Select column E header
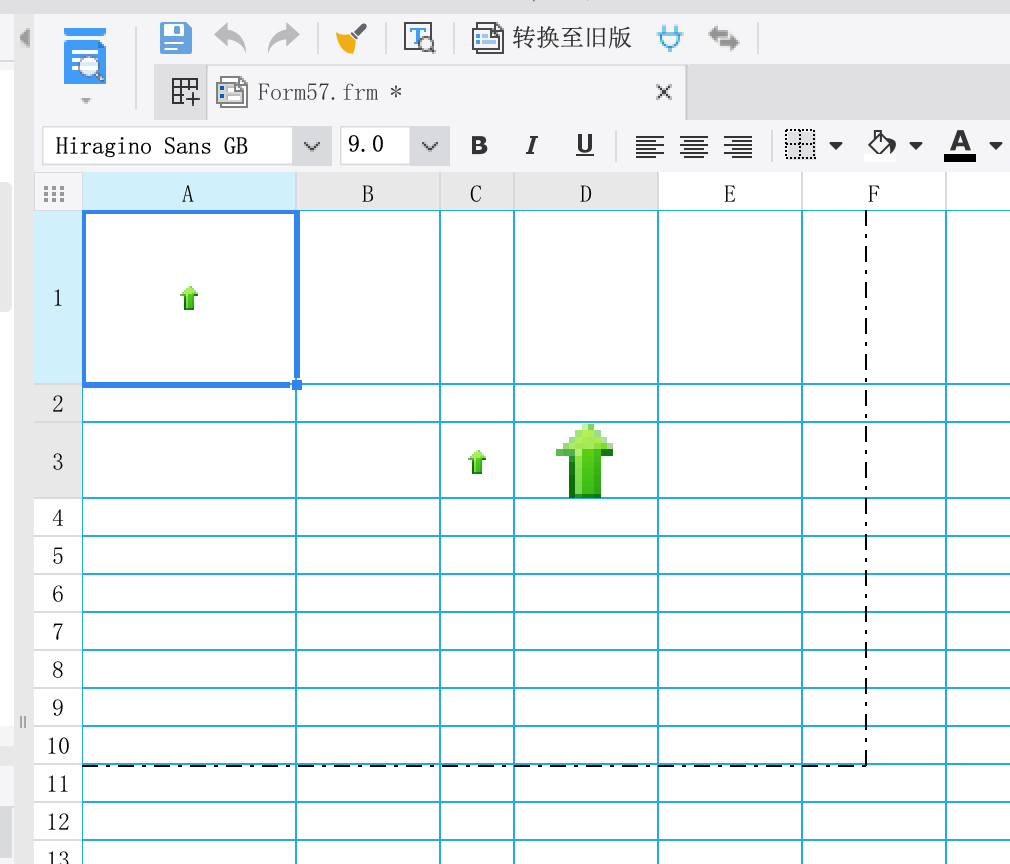Viewport: 1010px width, 864px height. point(730,193)
